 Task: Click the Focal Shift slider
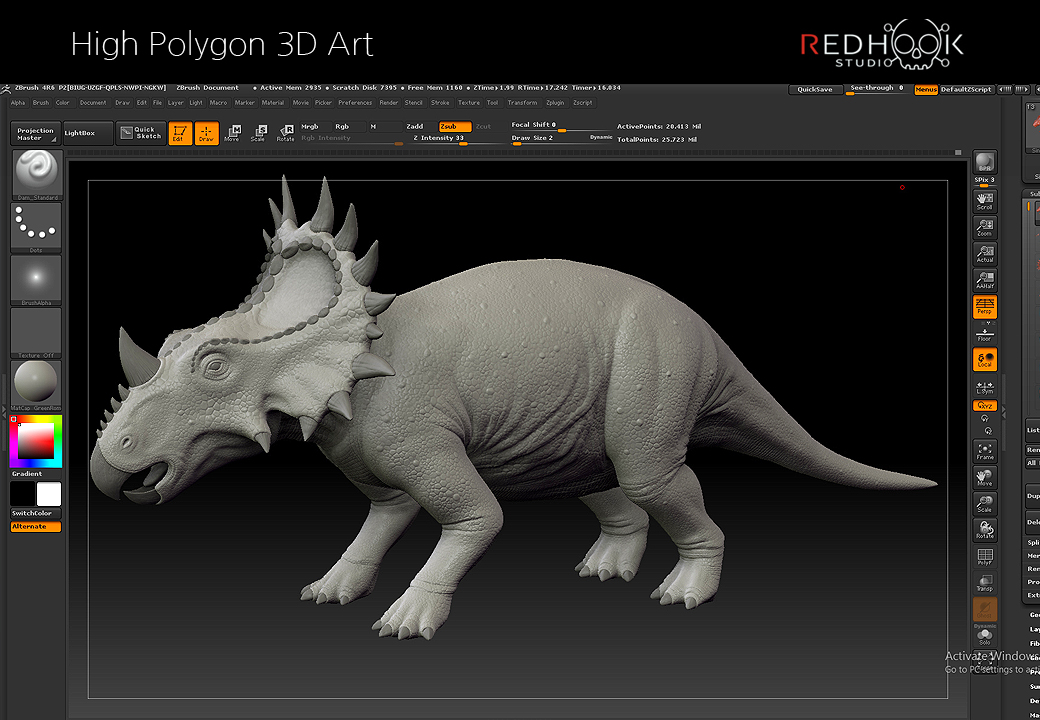pyautogui.click(x=562, y=126)
